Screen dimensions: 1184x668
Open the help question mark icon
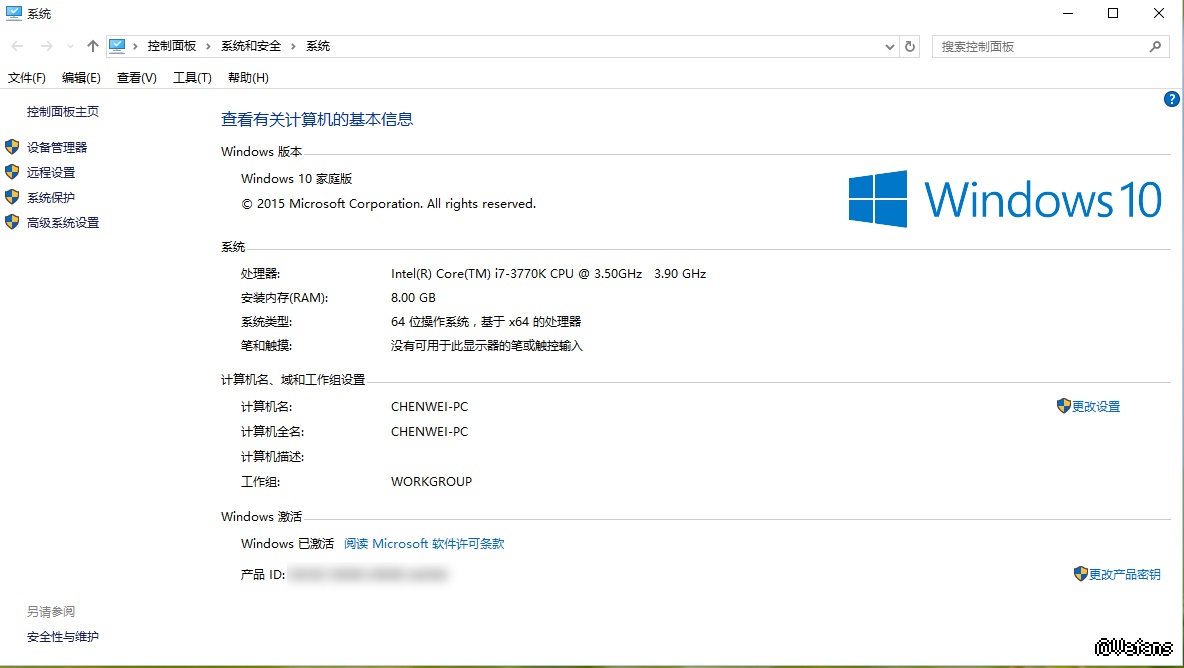(x=1171, y=99)
